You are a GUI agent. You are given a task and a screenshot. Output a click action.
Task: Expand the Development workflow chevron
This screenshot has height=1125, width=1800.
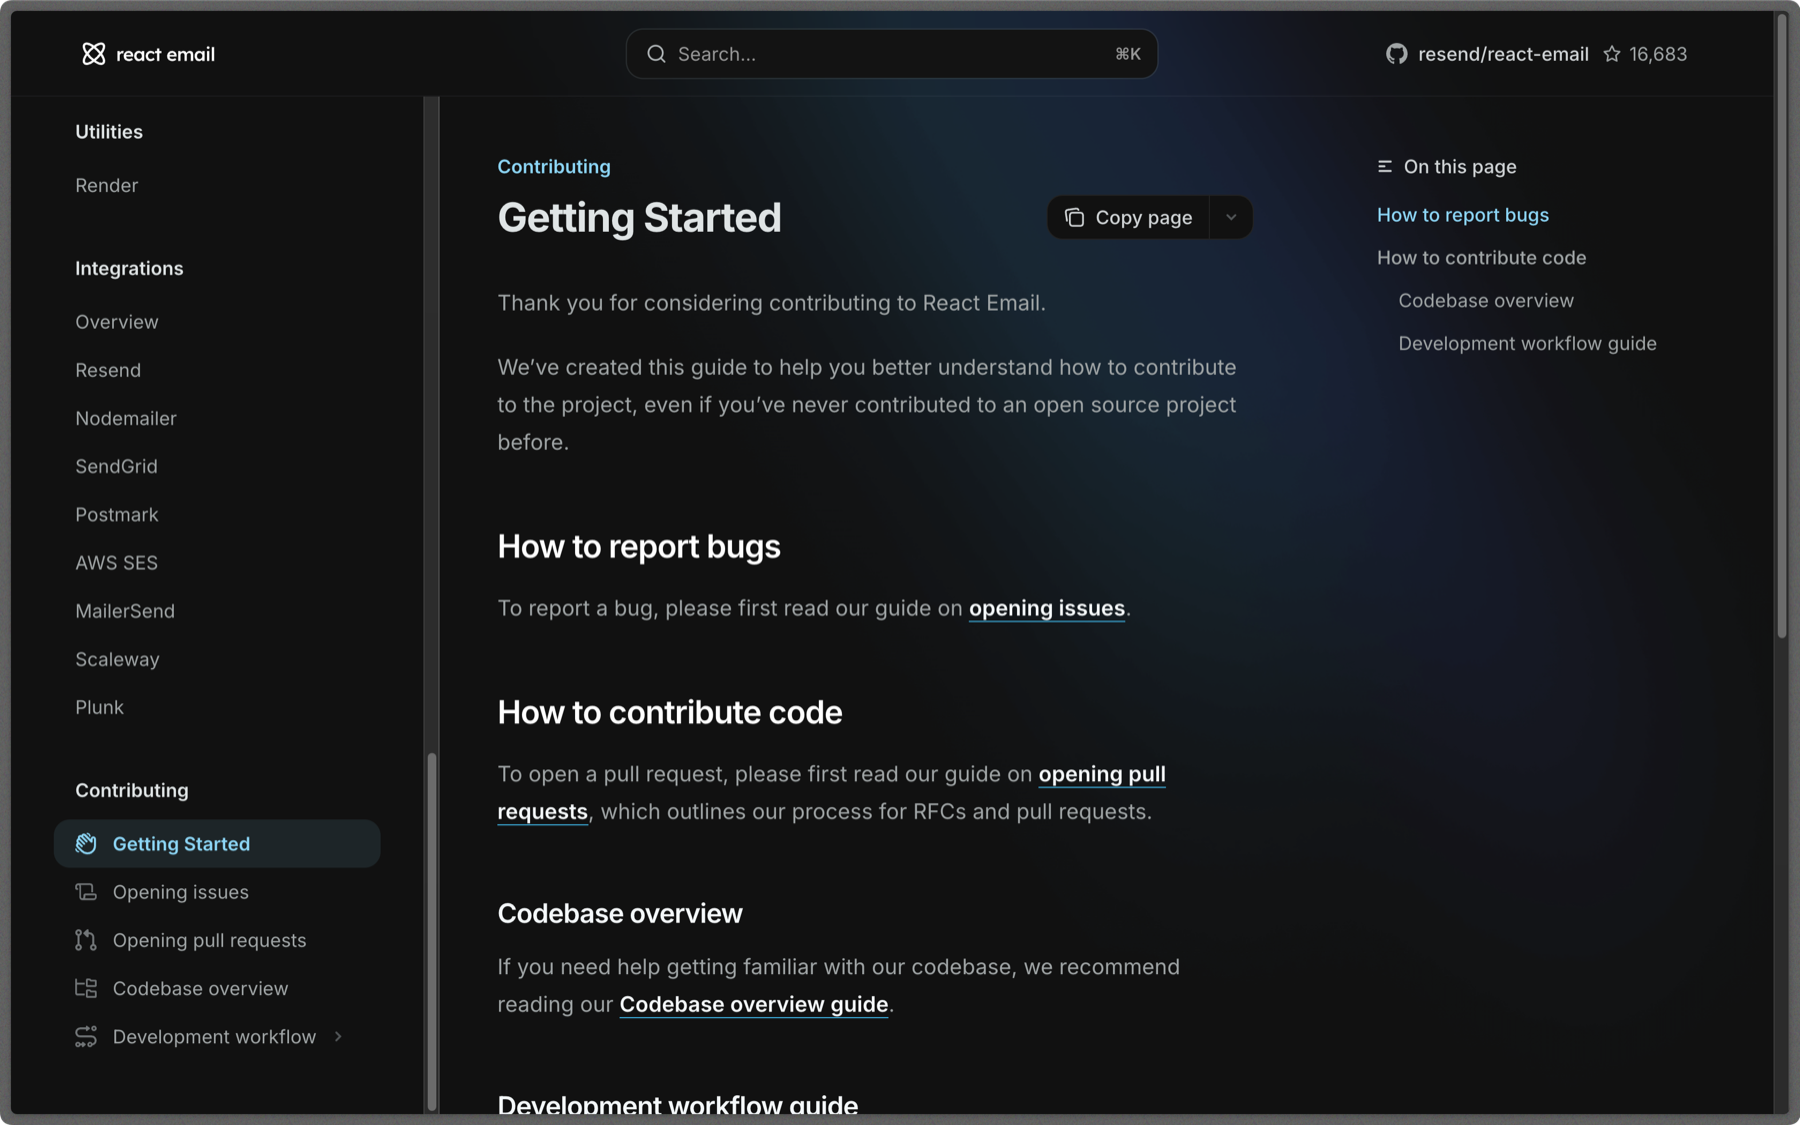[x=338, y=1037]
